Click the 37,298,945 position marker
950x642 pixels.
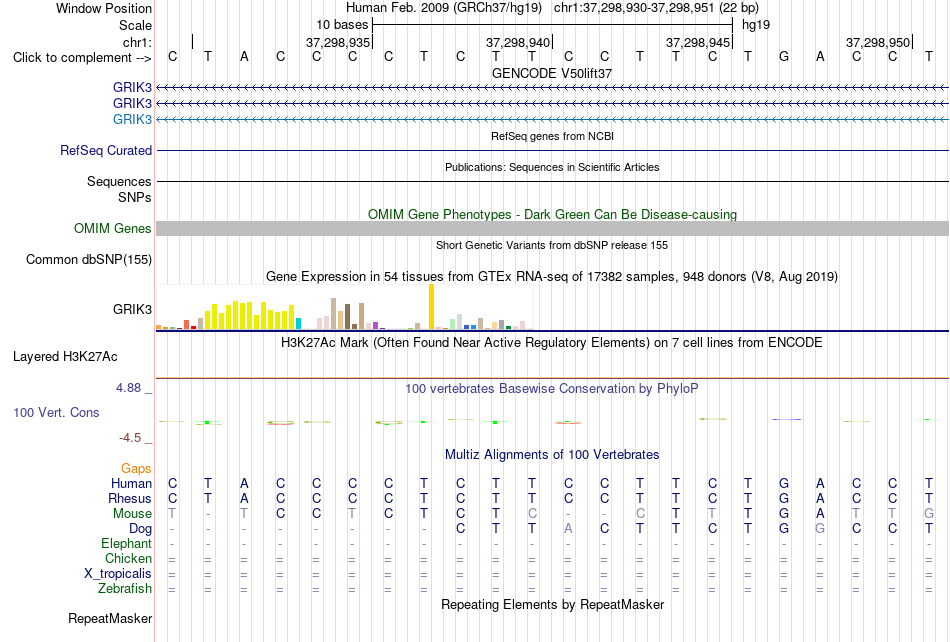(698, 42)
